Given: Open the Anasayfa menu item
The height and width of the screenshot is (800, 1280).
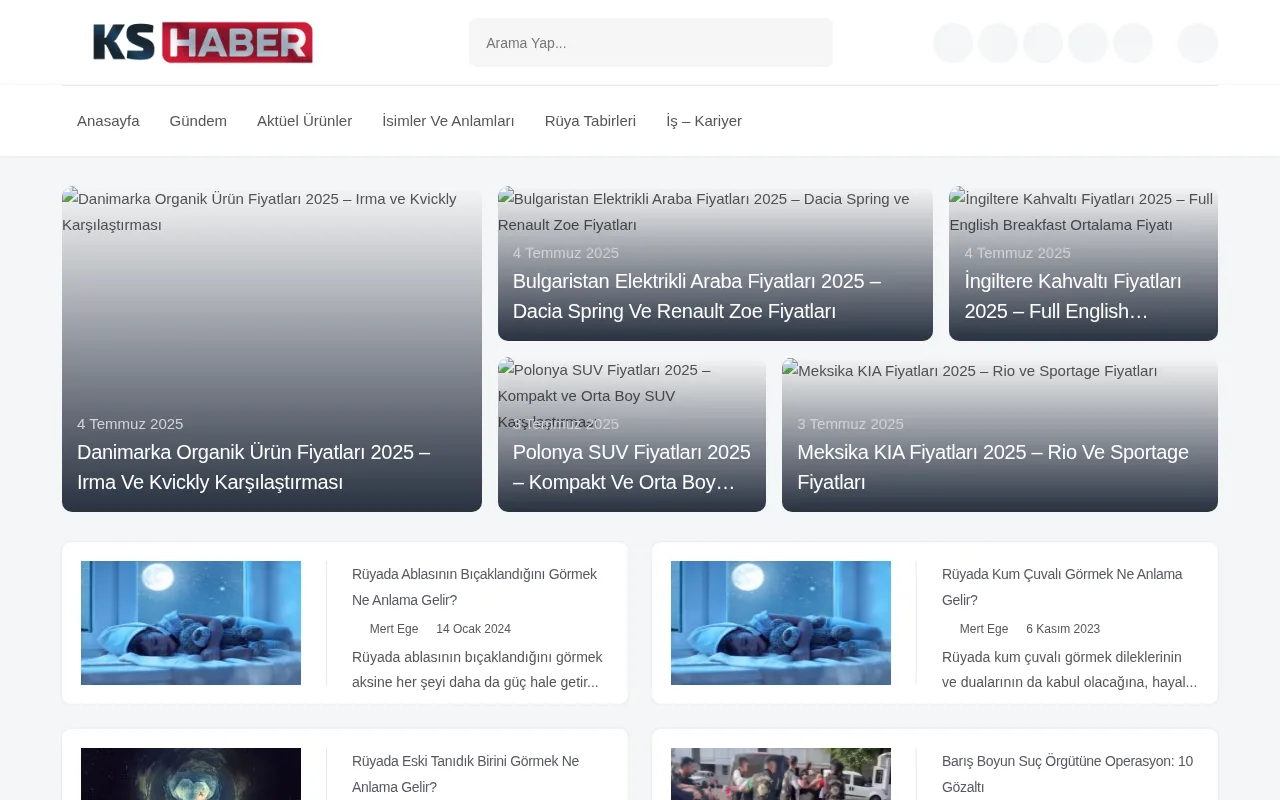Looking at the screenshot, I should tap(108, 120).
